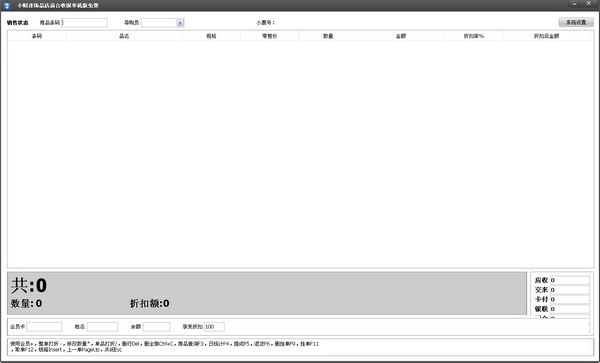Click the app icon in title bar
600x363 pixels.
[7, 5]
